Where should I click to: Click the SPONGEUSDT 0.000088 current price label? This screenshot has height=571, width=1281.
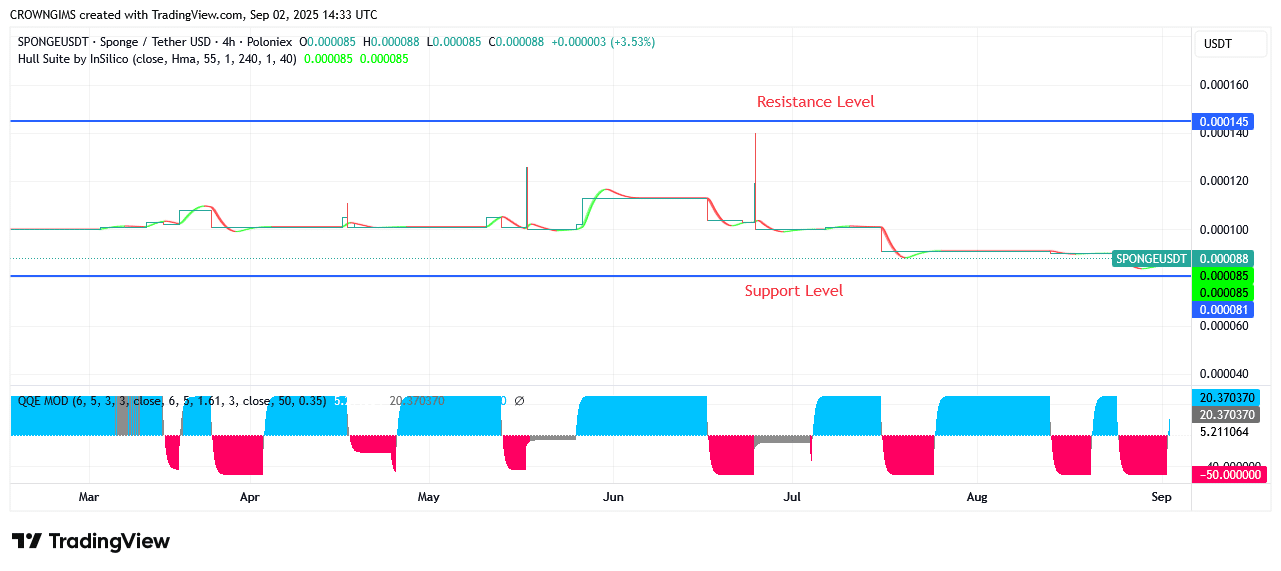tap(1182, 258)
